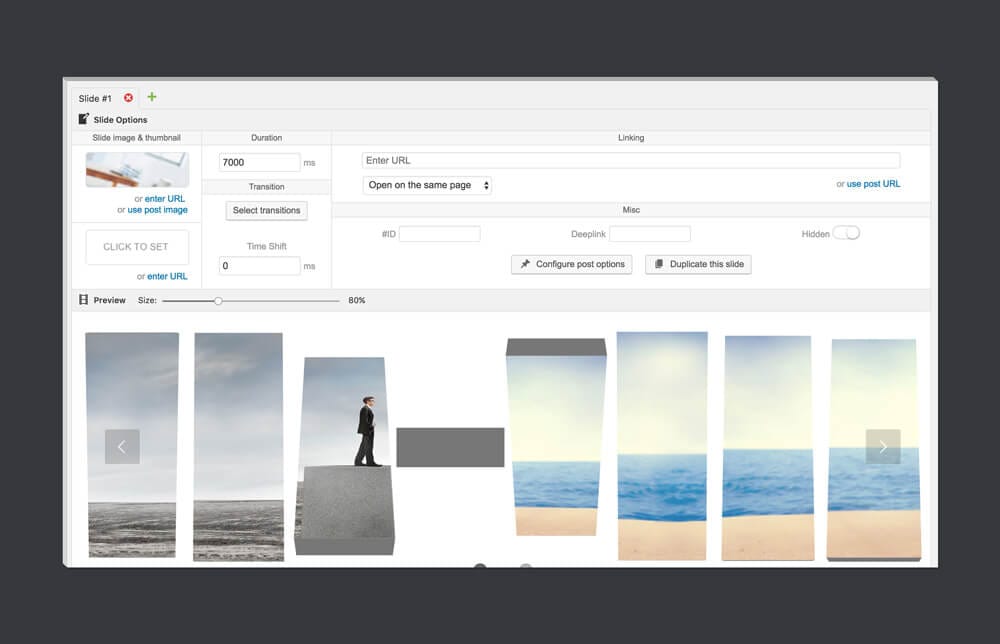
Task: Go to previous slide with left arrow
Action: point(122,447)
